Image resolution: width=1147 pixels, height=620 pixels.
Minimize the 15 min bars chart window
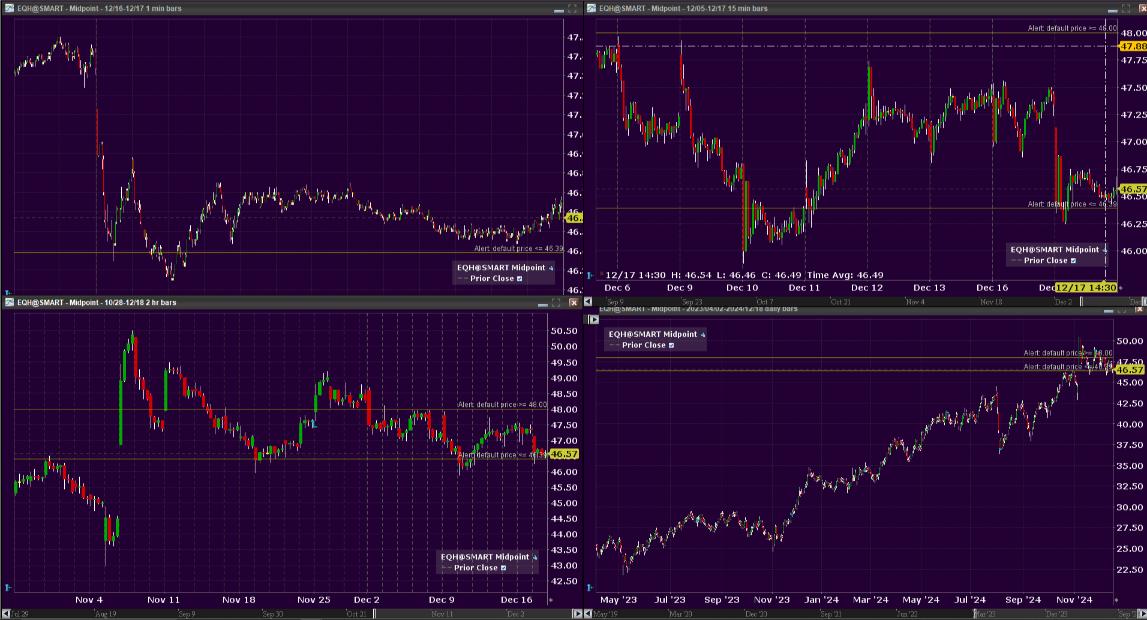1112,9
